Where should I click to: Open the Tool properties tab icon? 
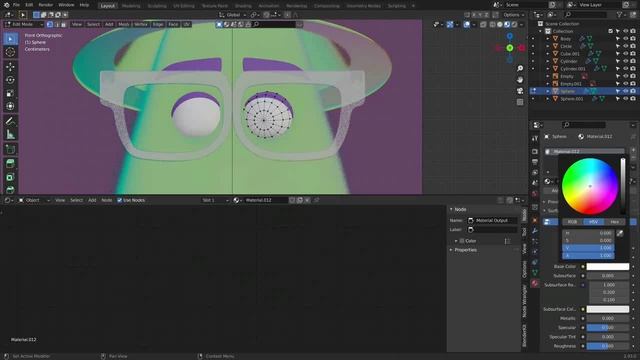(x=535, y=139)
